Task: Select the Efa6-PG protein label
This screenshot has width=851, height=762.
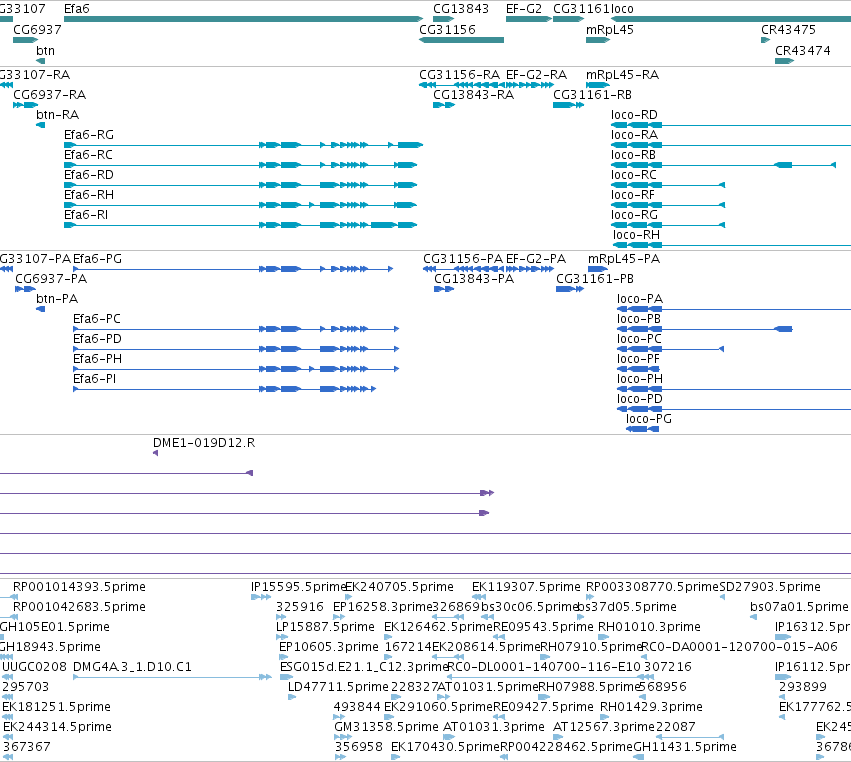Action: pos(98,259)
